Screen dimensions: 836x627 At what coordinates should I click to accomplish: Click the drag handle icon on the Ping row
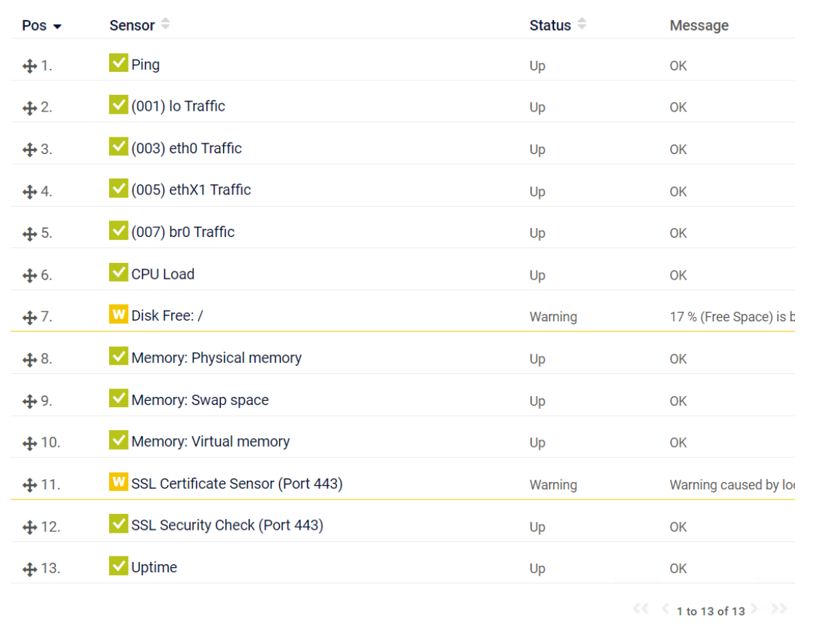[x=29, y=65]
